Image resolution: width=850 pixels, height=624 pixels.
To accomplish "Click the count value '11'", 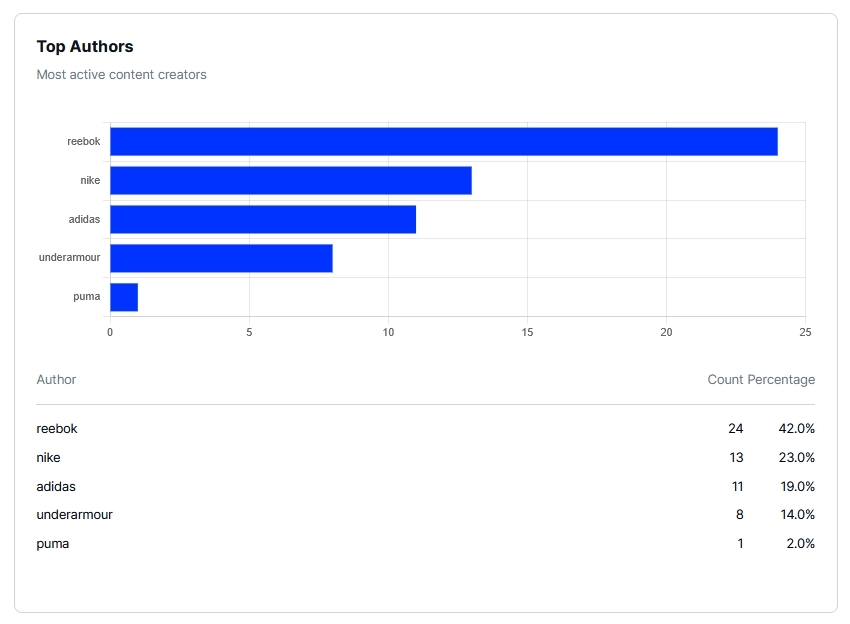I will [x=737, y=487].
